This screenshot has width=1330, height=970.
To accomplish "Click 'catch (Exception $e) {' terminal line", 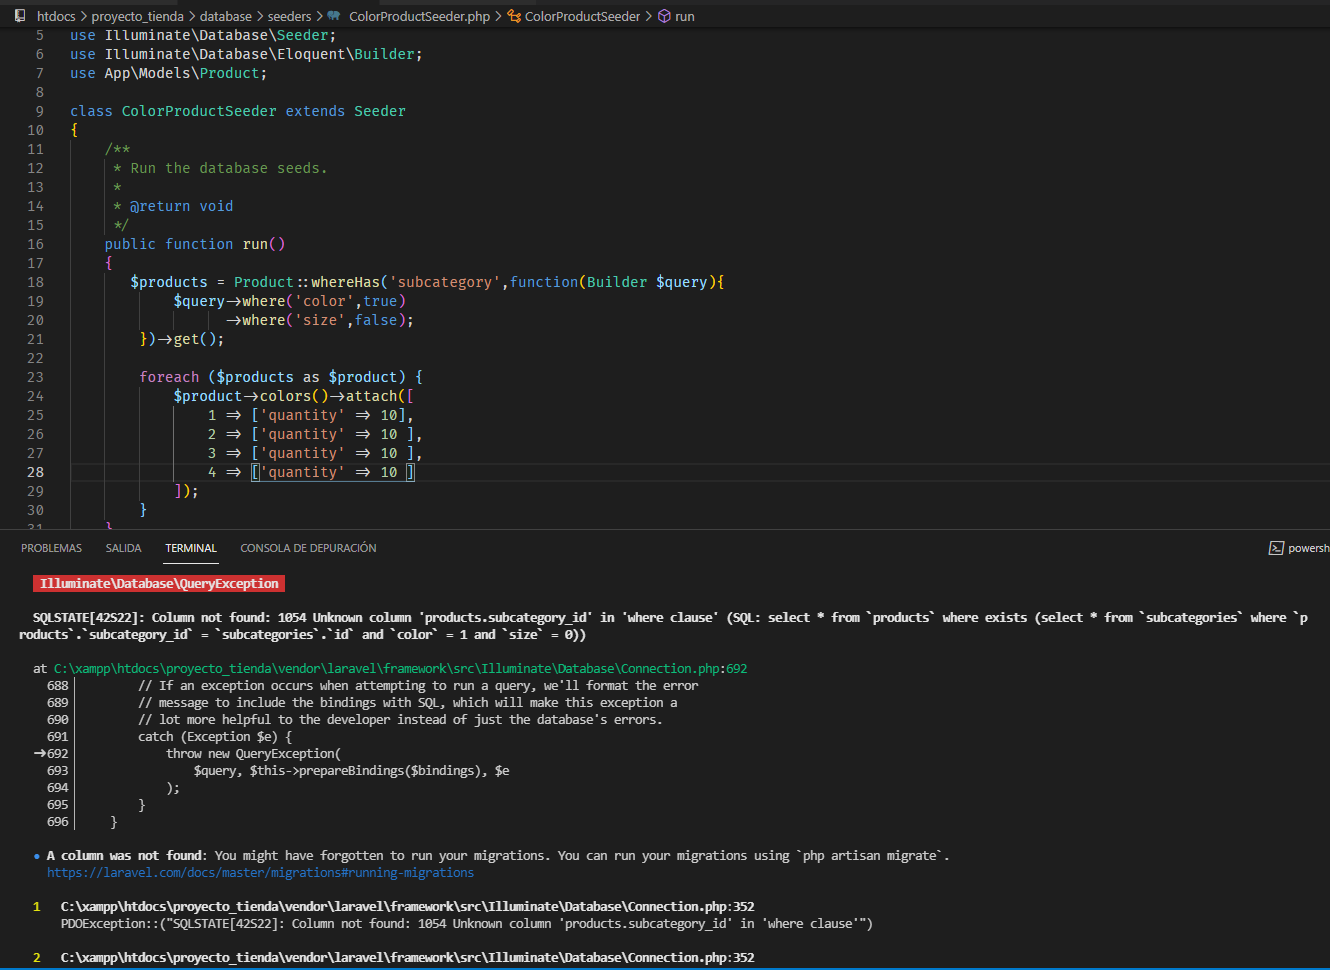I will click(215, 737).
